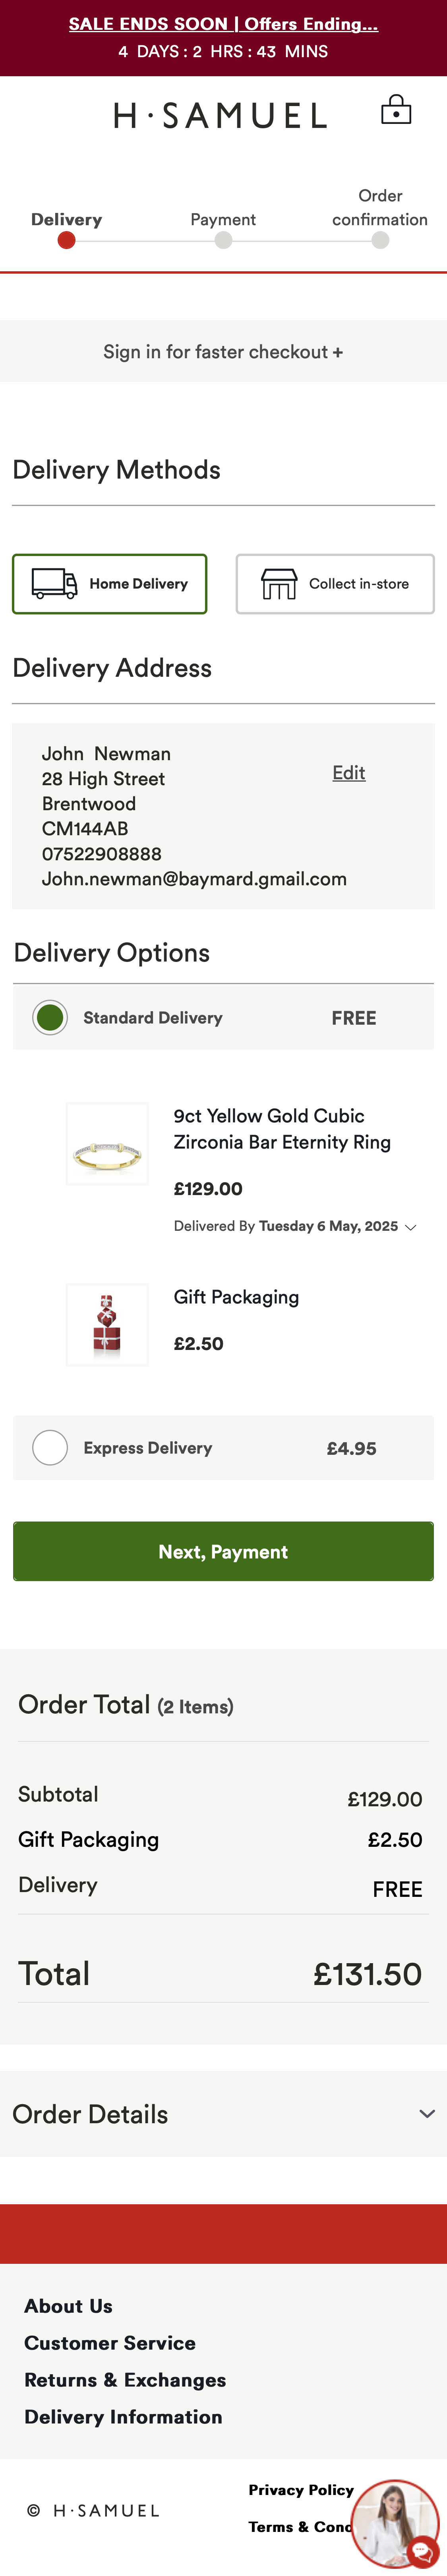The width and height of the screenshot is (447, 2576).
Task: Select the Standard Delivery radio button
Action: pyautogui.click(x=50, y=1017)
